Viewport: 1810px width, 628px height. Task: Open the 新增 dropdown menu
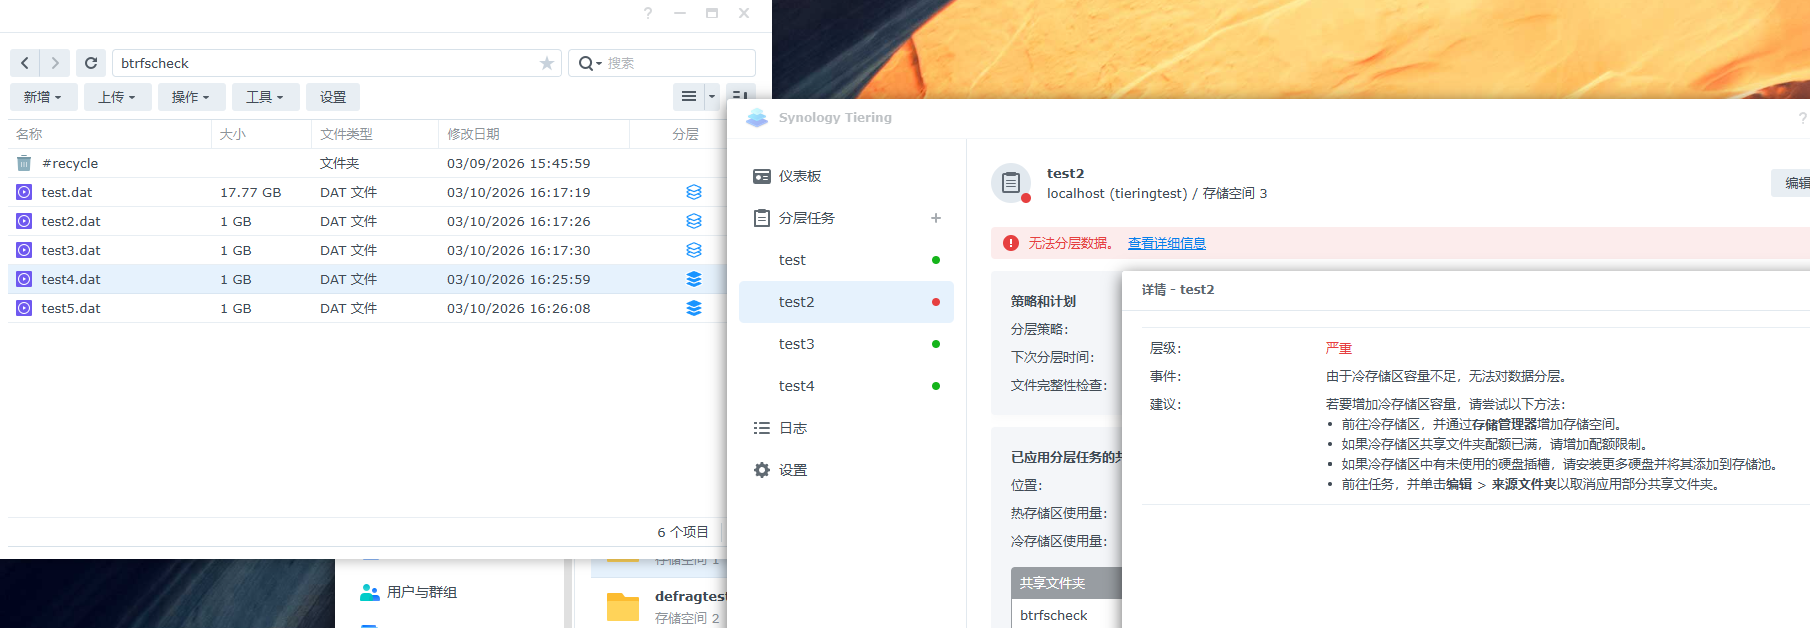coord(43,97)
